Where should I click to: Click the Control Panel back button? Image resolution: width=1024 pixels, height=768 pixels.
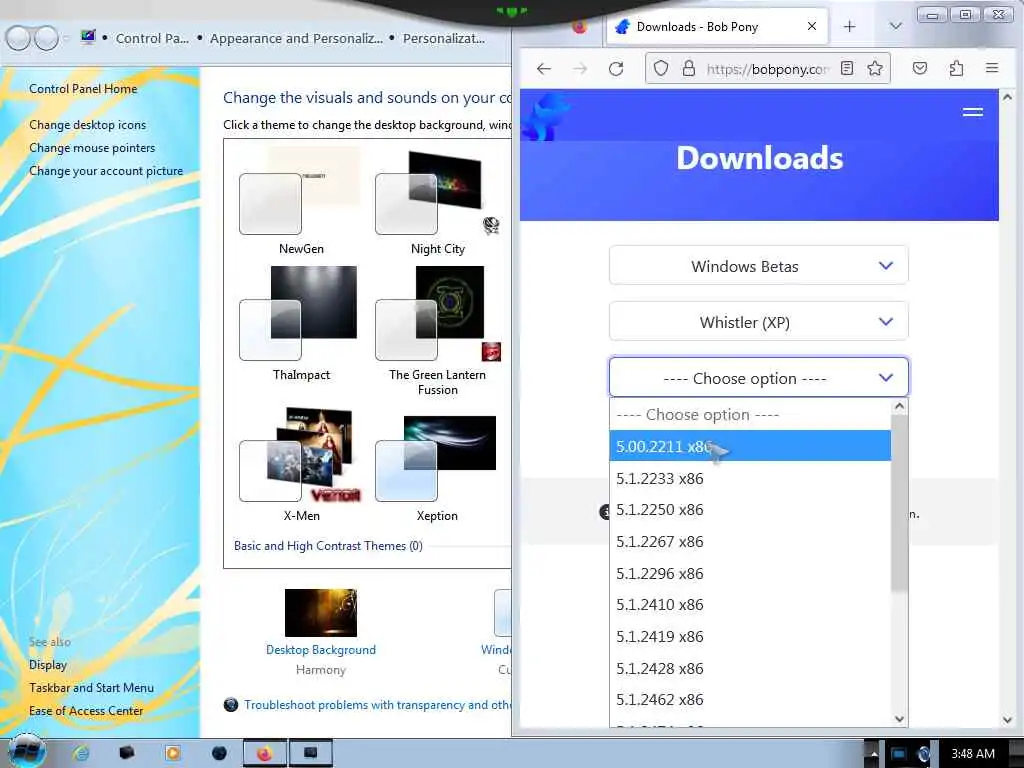tap(18, 39)
